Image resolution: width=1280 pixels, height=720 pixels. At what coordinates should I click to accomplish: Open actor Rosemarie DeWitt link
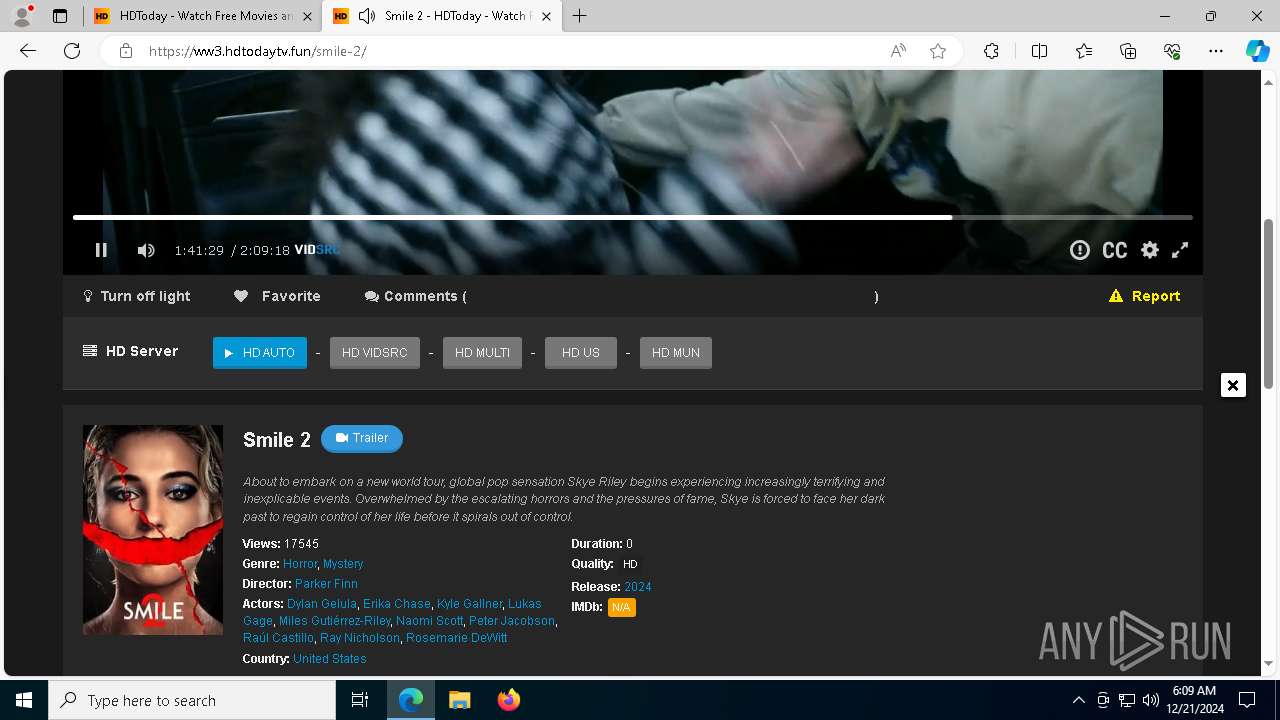point(456,638)
